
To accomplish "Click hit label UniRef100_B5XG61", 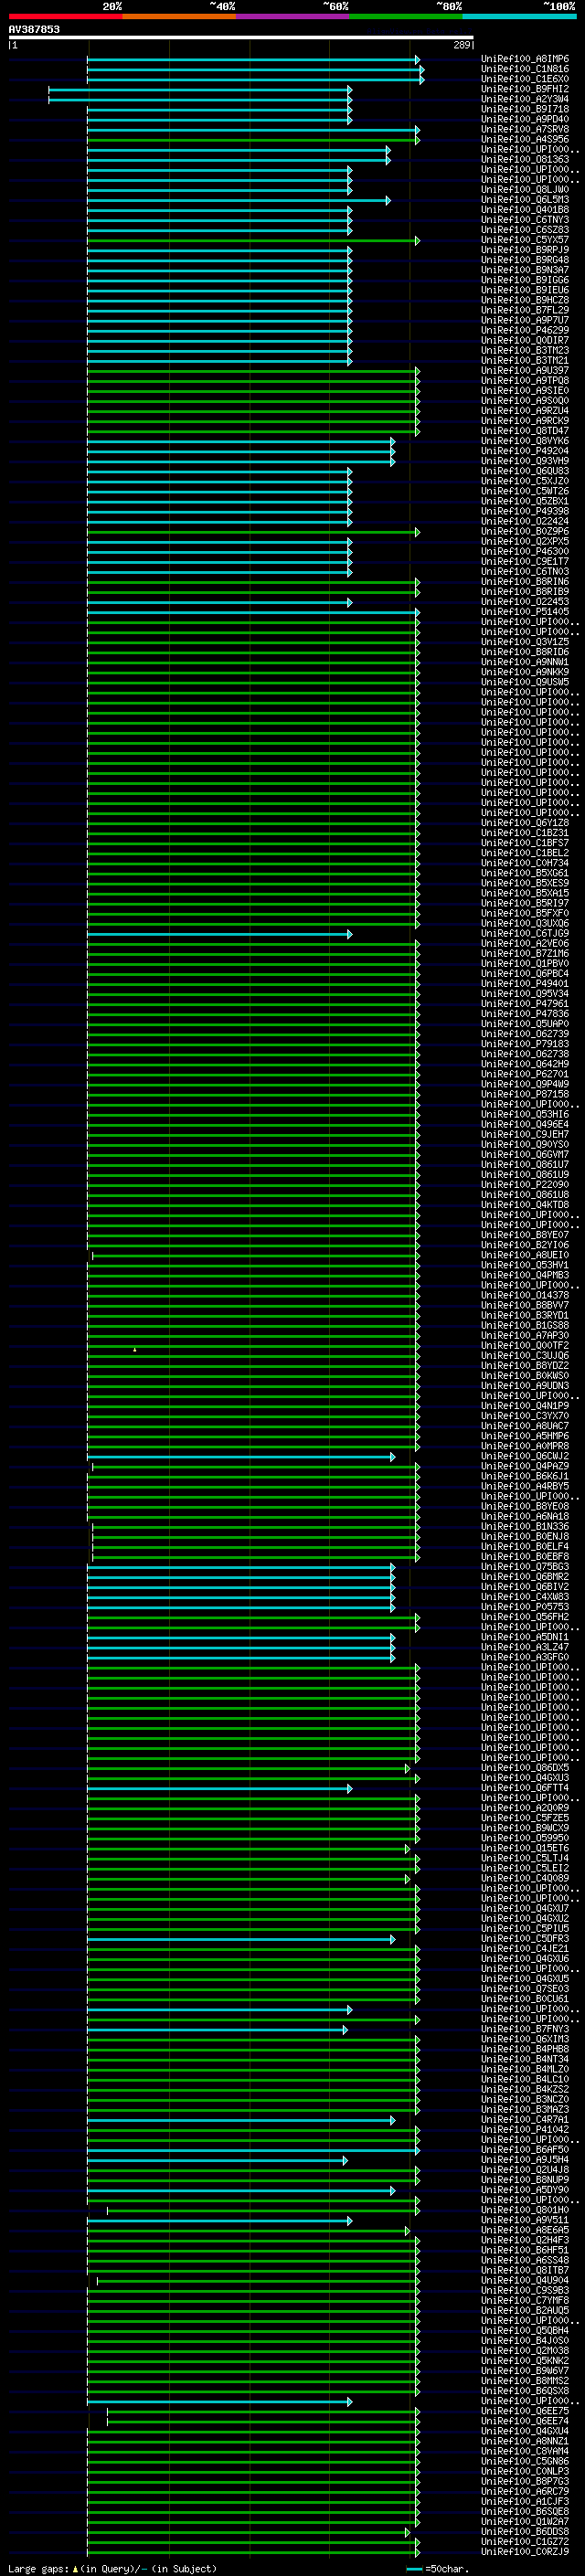I will (525, 872).
